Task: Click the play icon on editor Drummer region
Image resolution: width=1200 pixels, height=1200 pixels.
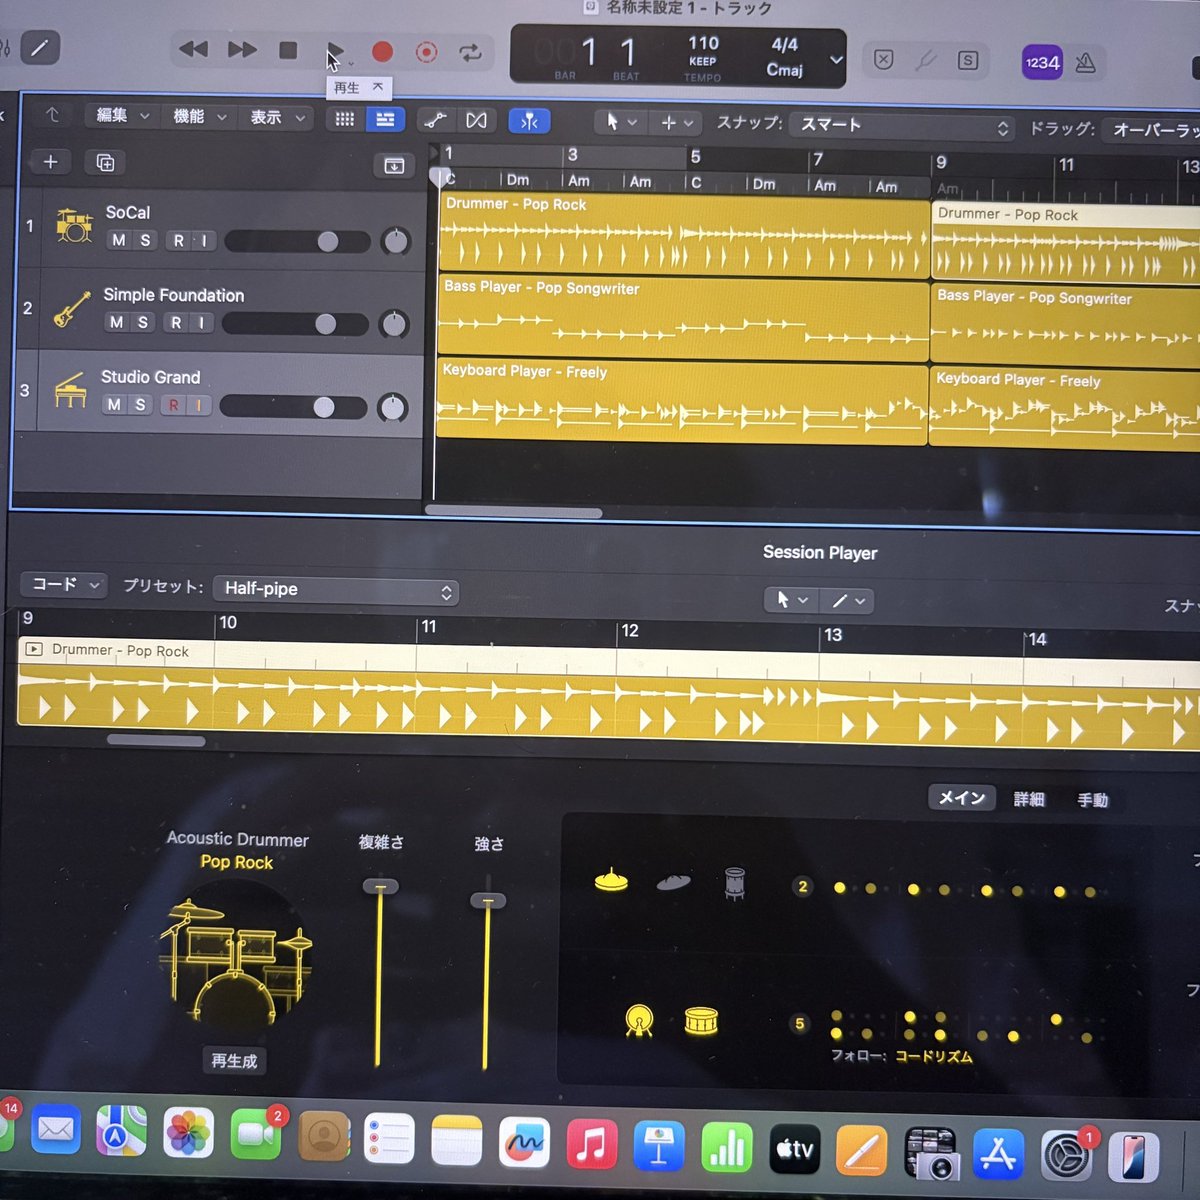Action: (33, 649)
